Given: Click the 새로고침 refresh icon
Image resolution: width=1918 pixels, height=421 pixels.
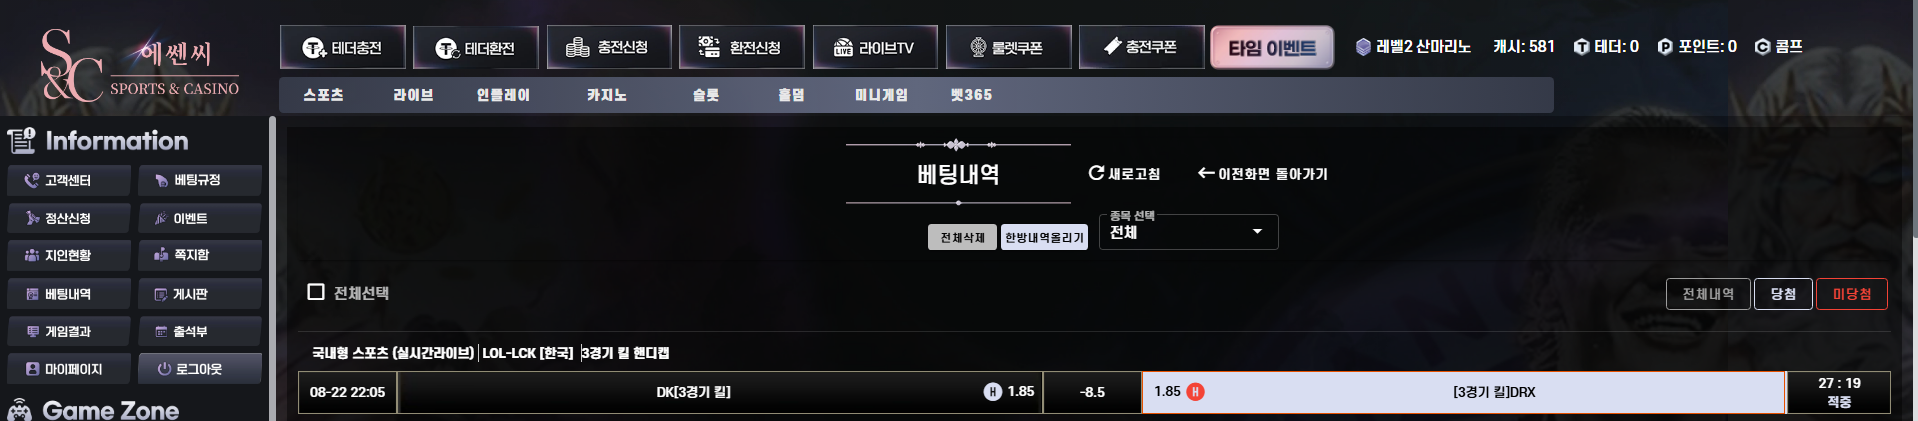Looking at the screenshot, I should [x=1096, y=173].
